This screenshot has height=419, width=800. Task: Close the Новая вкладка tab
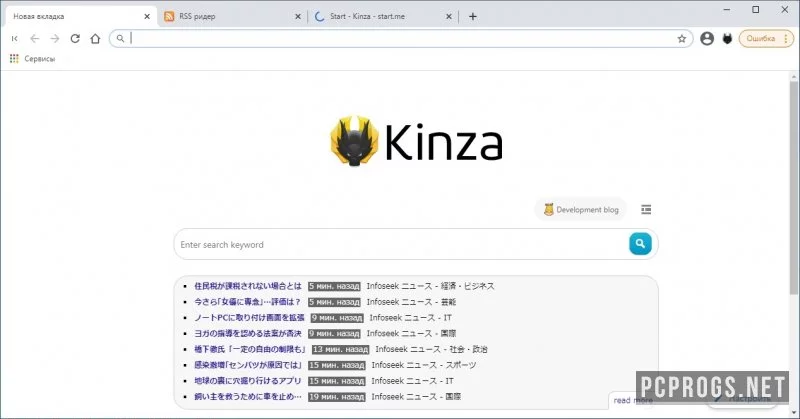point(147,16)
